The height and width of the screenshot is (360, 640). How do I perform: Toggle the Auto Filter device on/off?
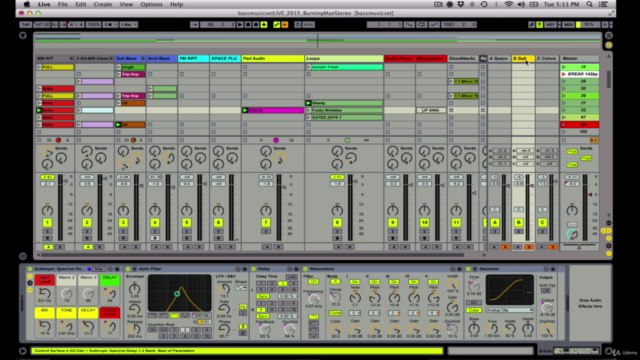click(128, 269)
